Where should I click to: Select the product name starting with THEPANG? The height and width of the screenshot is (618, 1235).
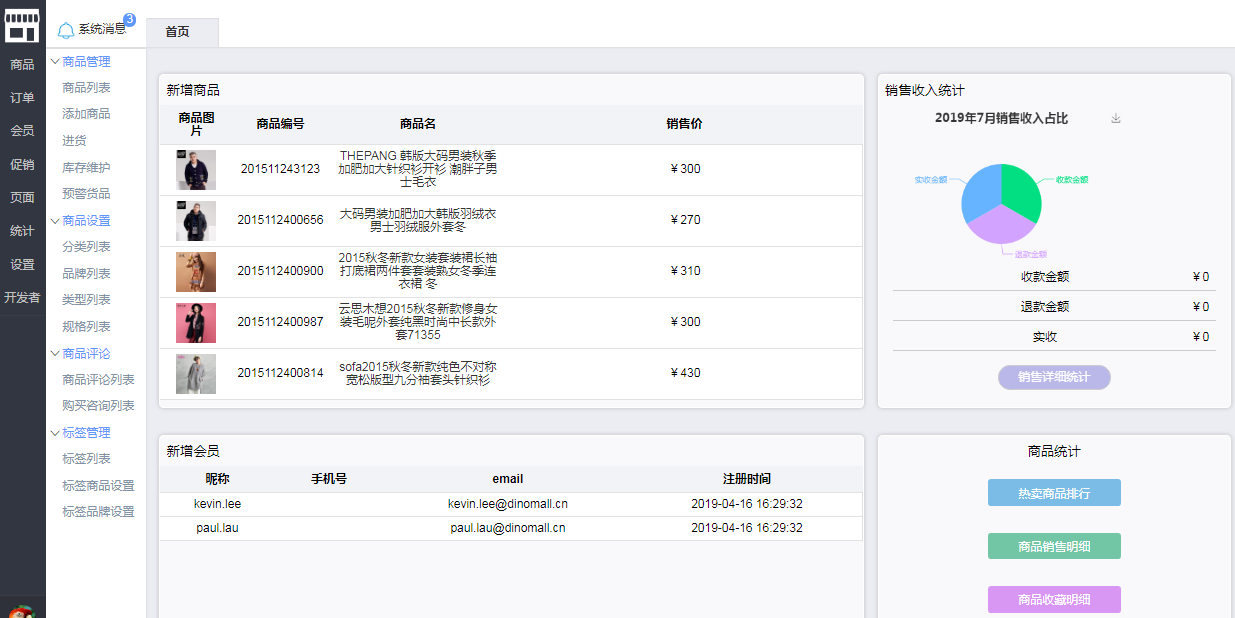(418, 169)
